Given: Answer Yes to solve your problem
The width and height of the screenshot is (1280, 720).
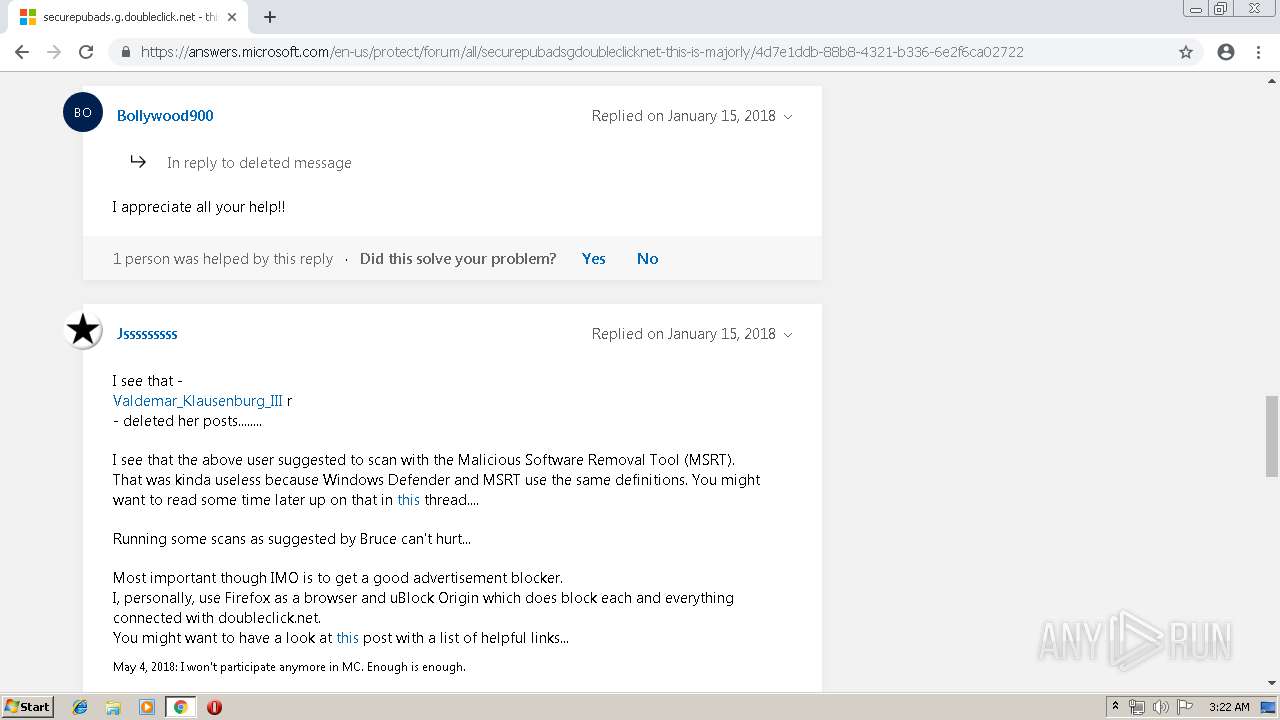Looking at the screenshot, I should click(593, 258).
